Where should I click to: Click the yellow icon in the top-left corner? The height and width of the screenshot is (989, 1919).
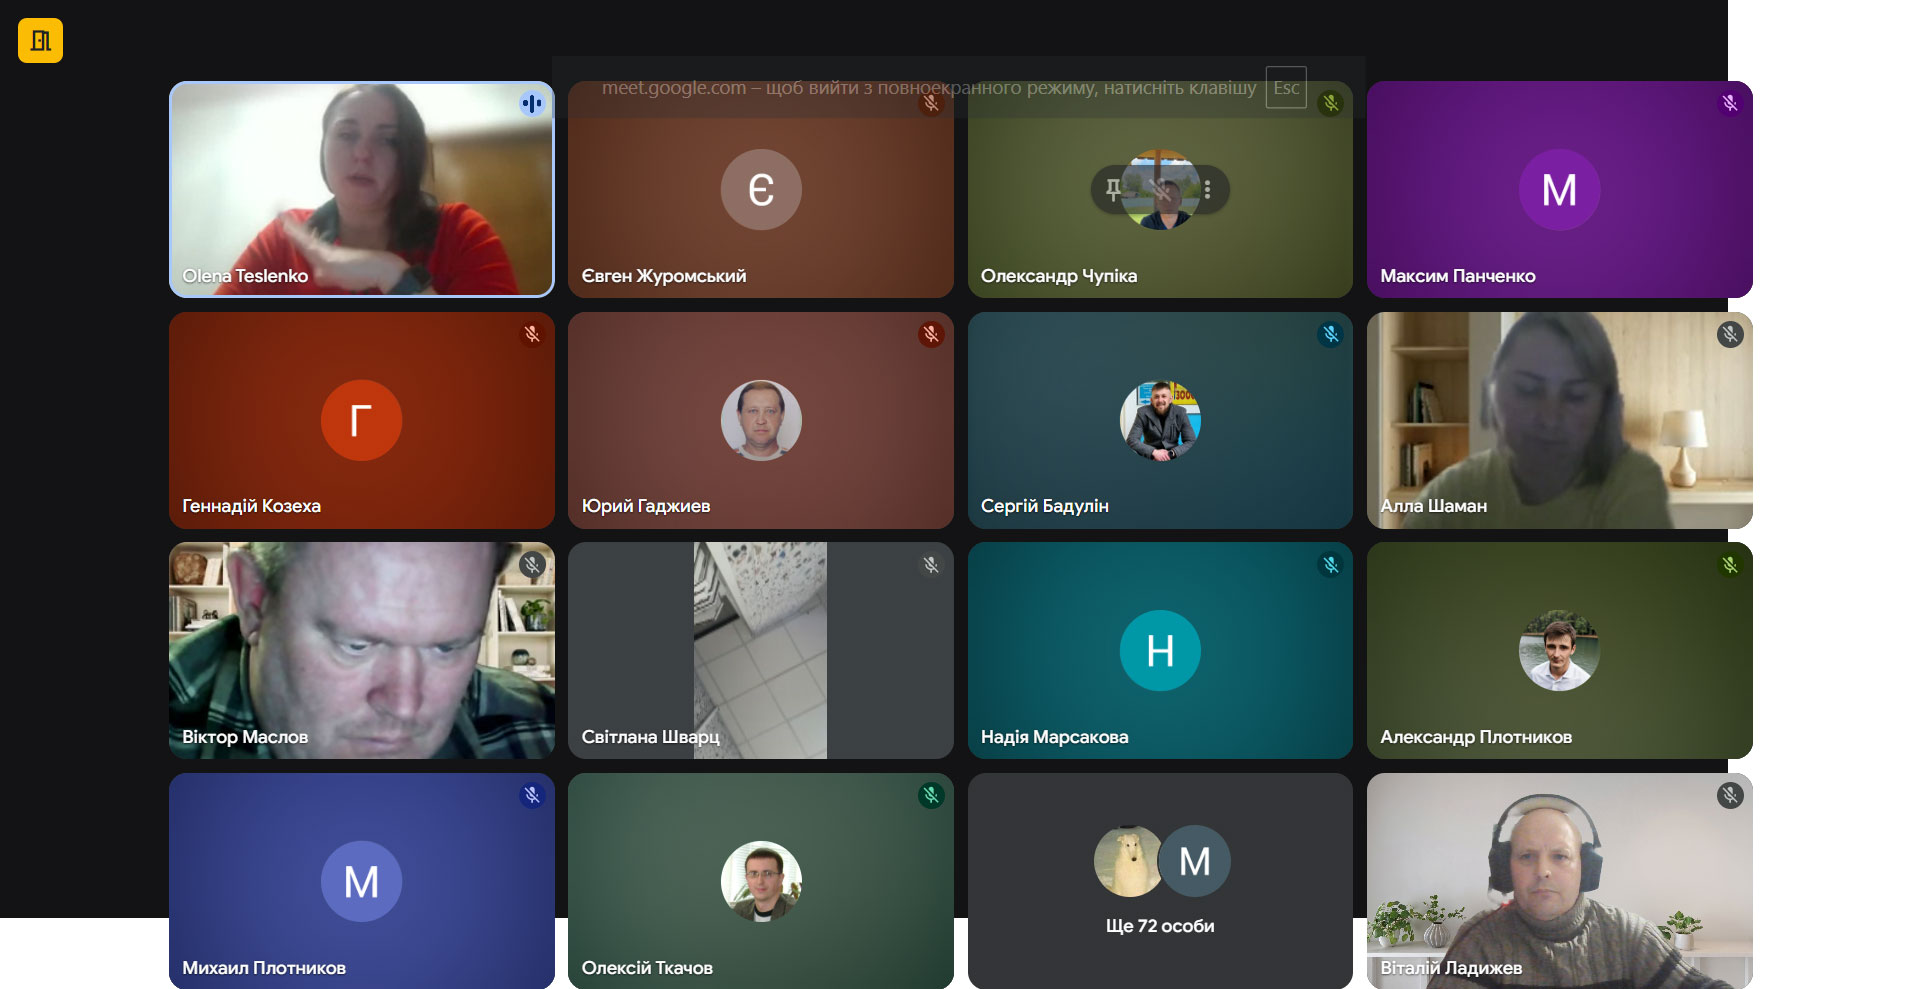tap(40, 41)
